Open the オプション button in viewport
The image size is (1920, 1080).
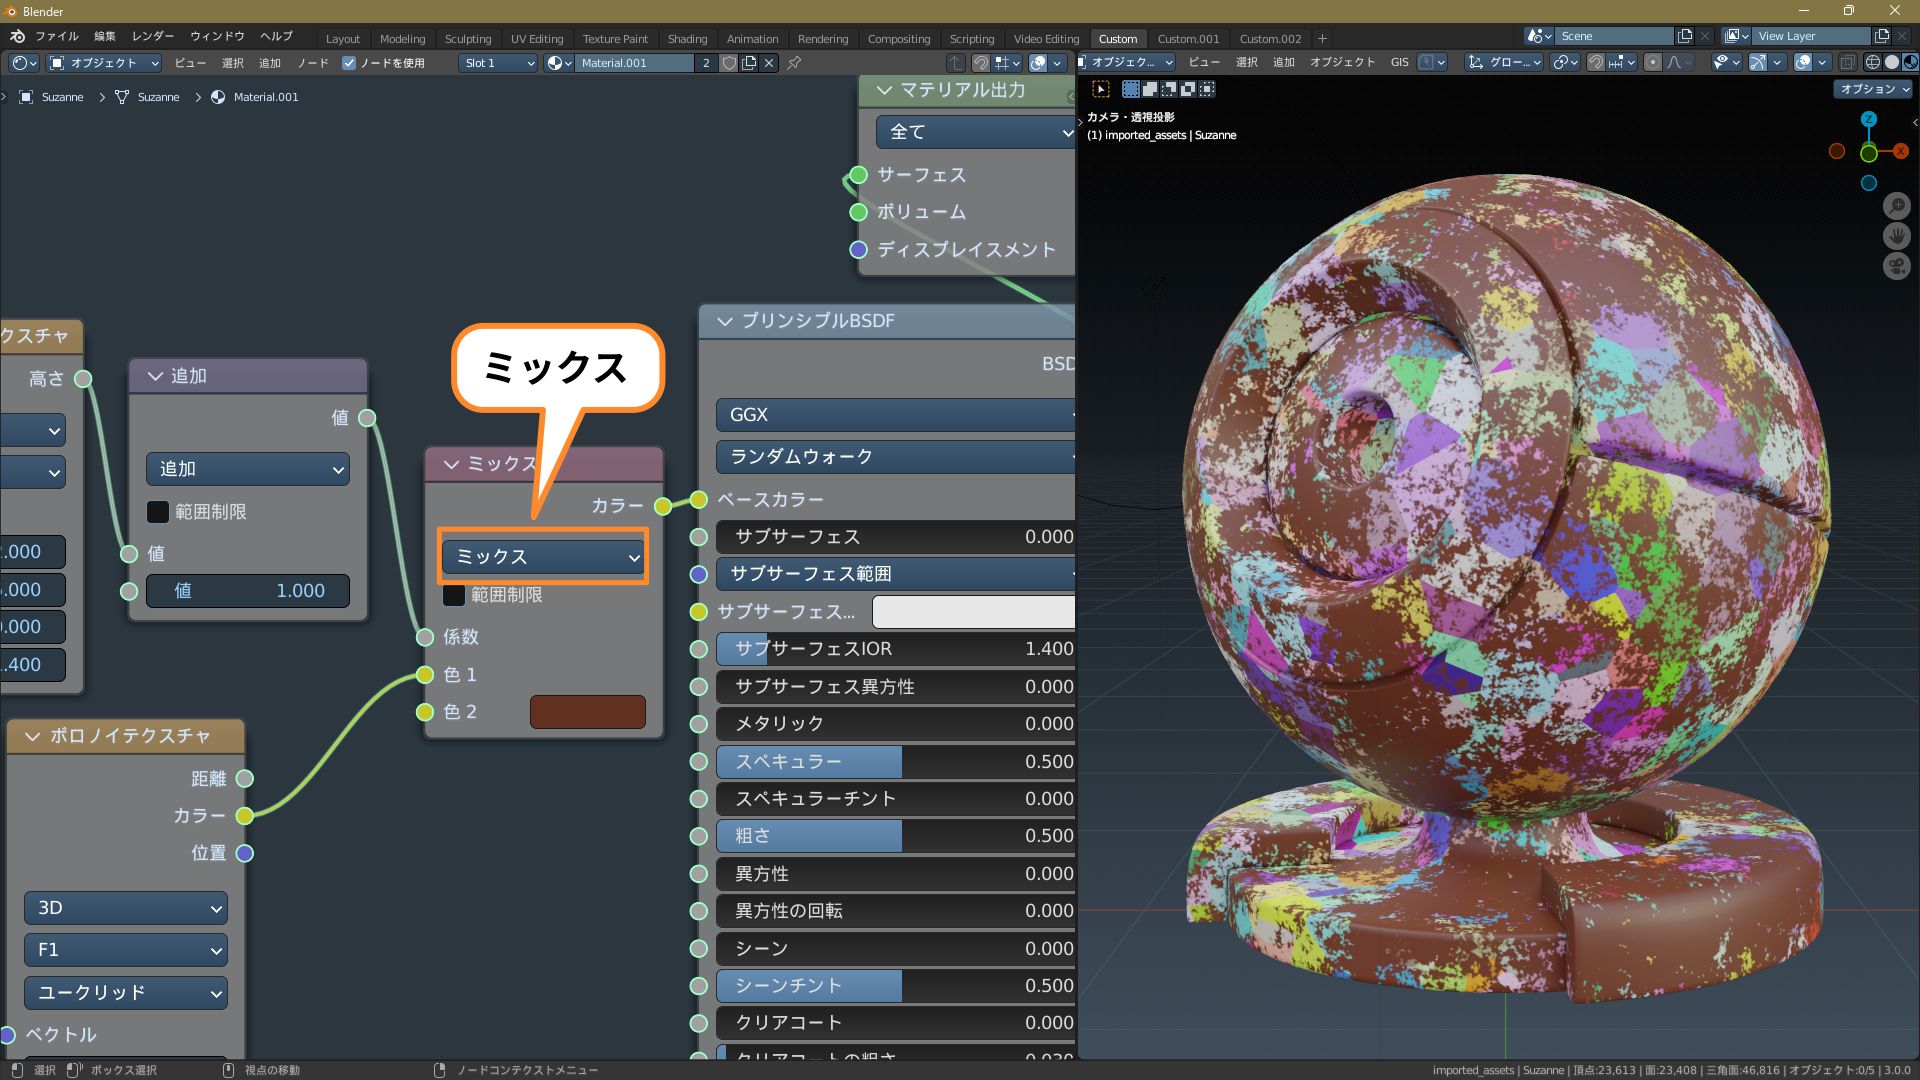[1874, 89]
